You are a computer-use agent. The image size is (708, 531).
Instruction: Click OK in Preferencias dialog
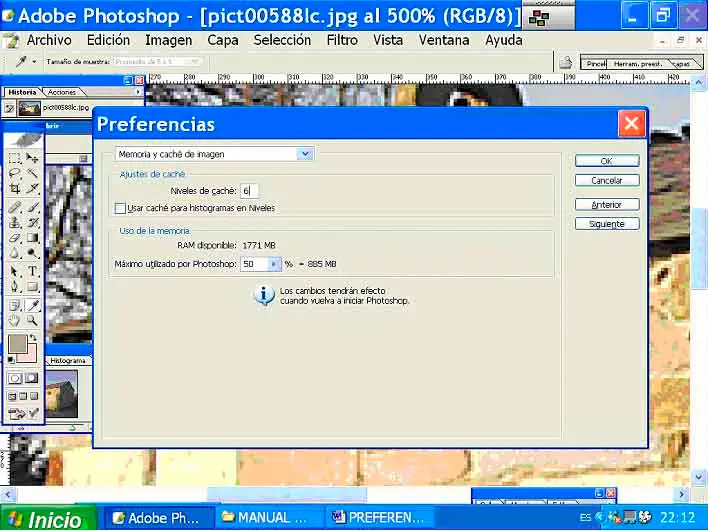607,161
